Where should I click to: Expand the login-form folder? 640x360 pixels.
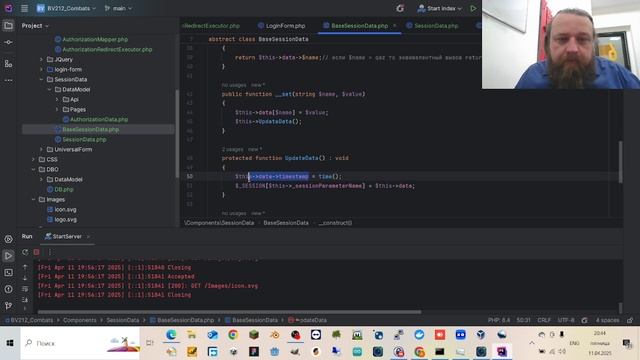pos(41,69)
